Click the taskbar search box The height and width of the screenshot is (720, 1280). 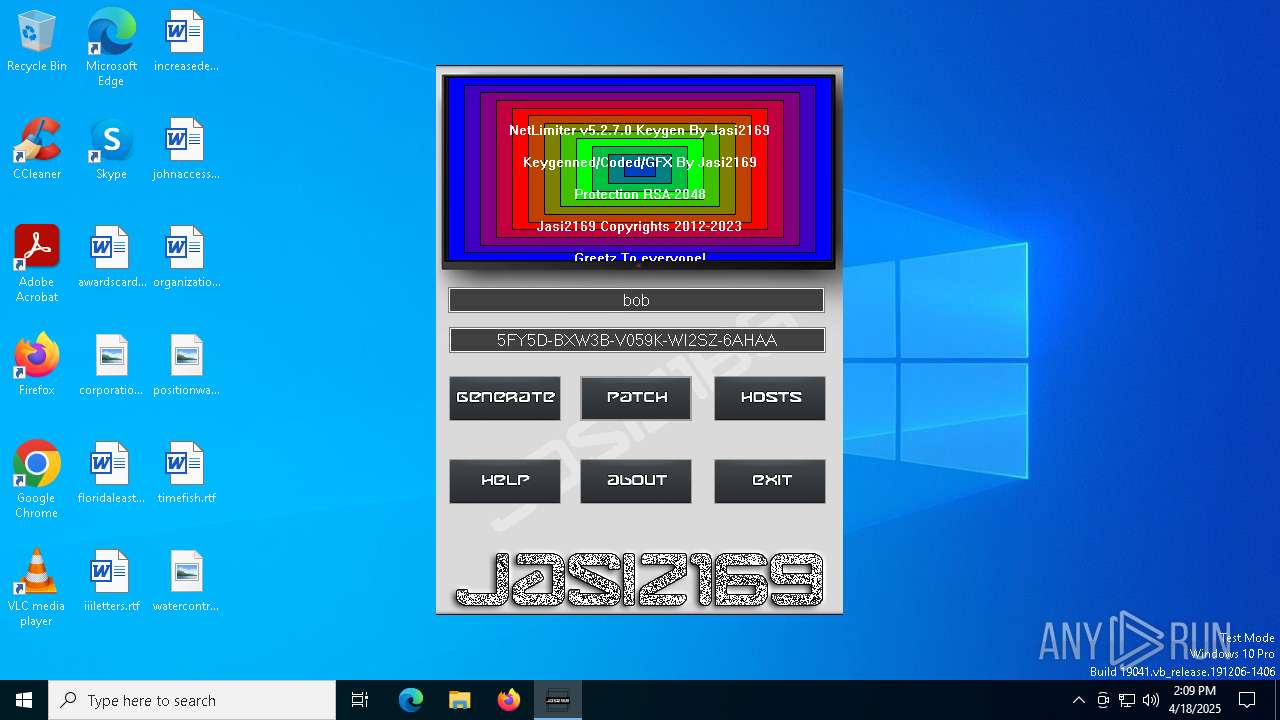tap(192, 700)
